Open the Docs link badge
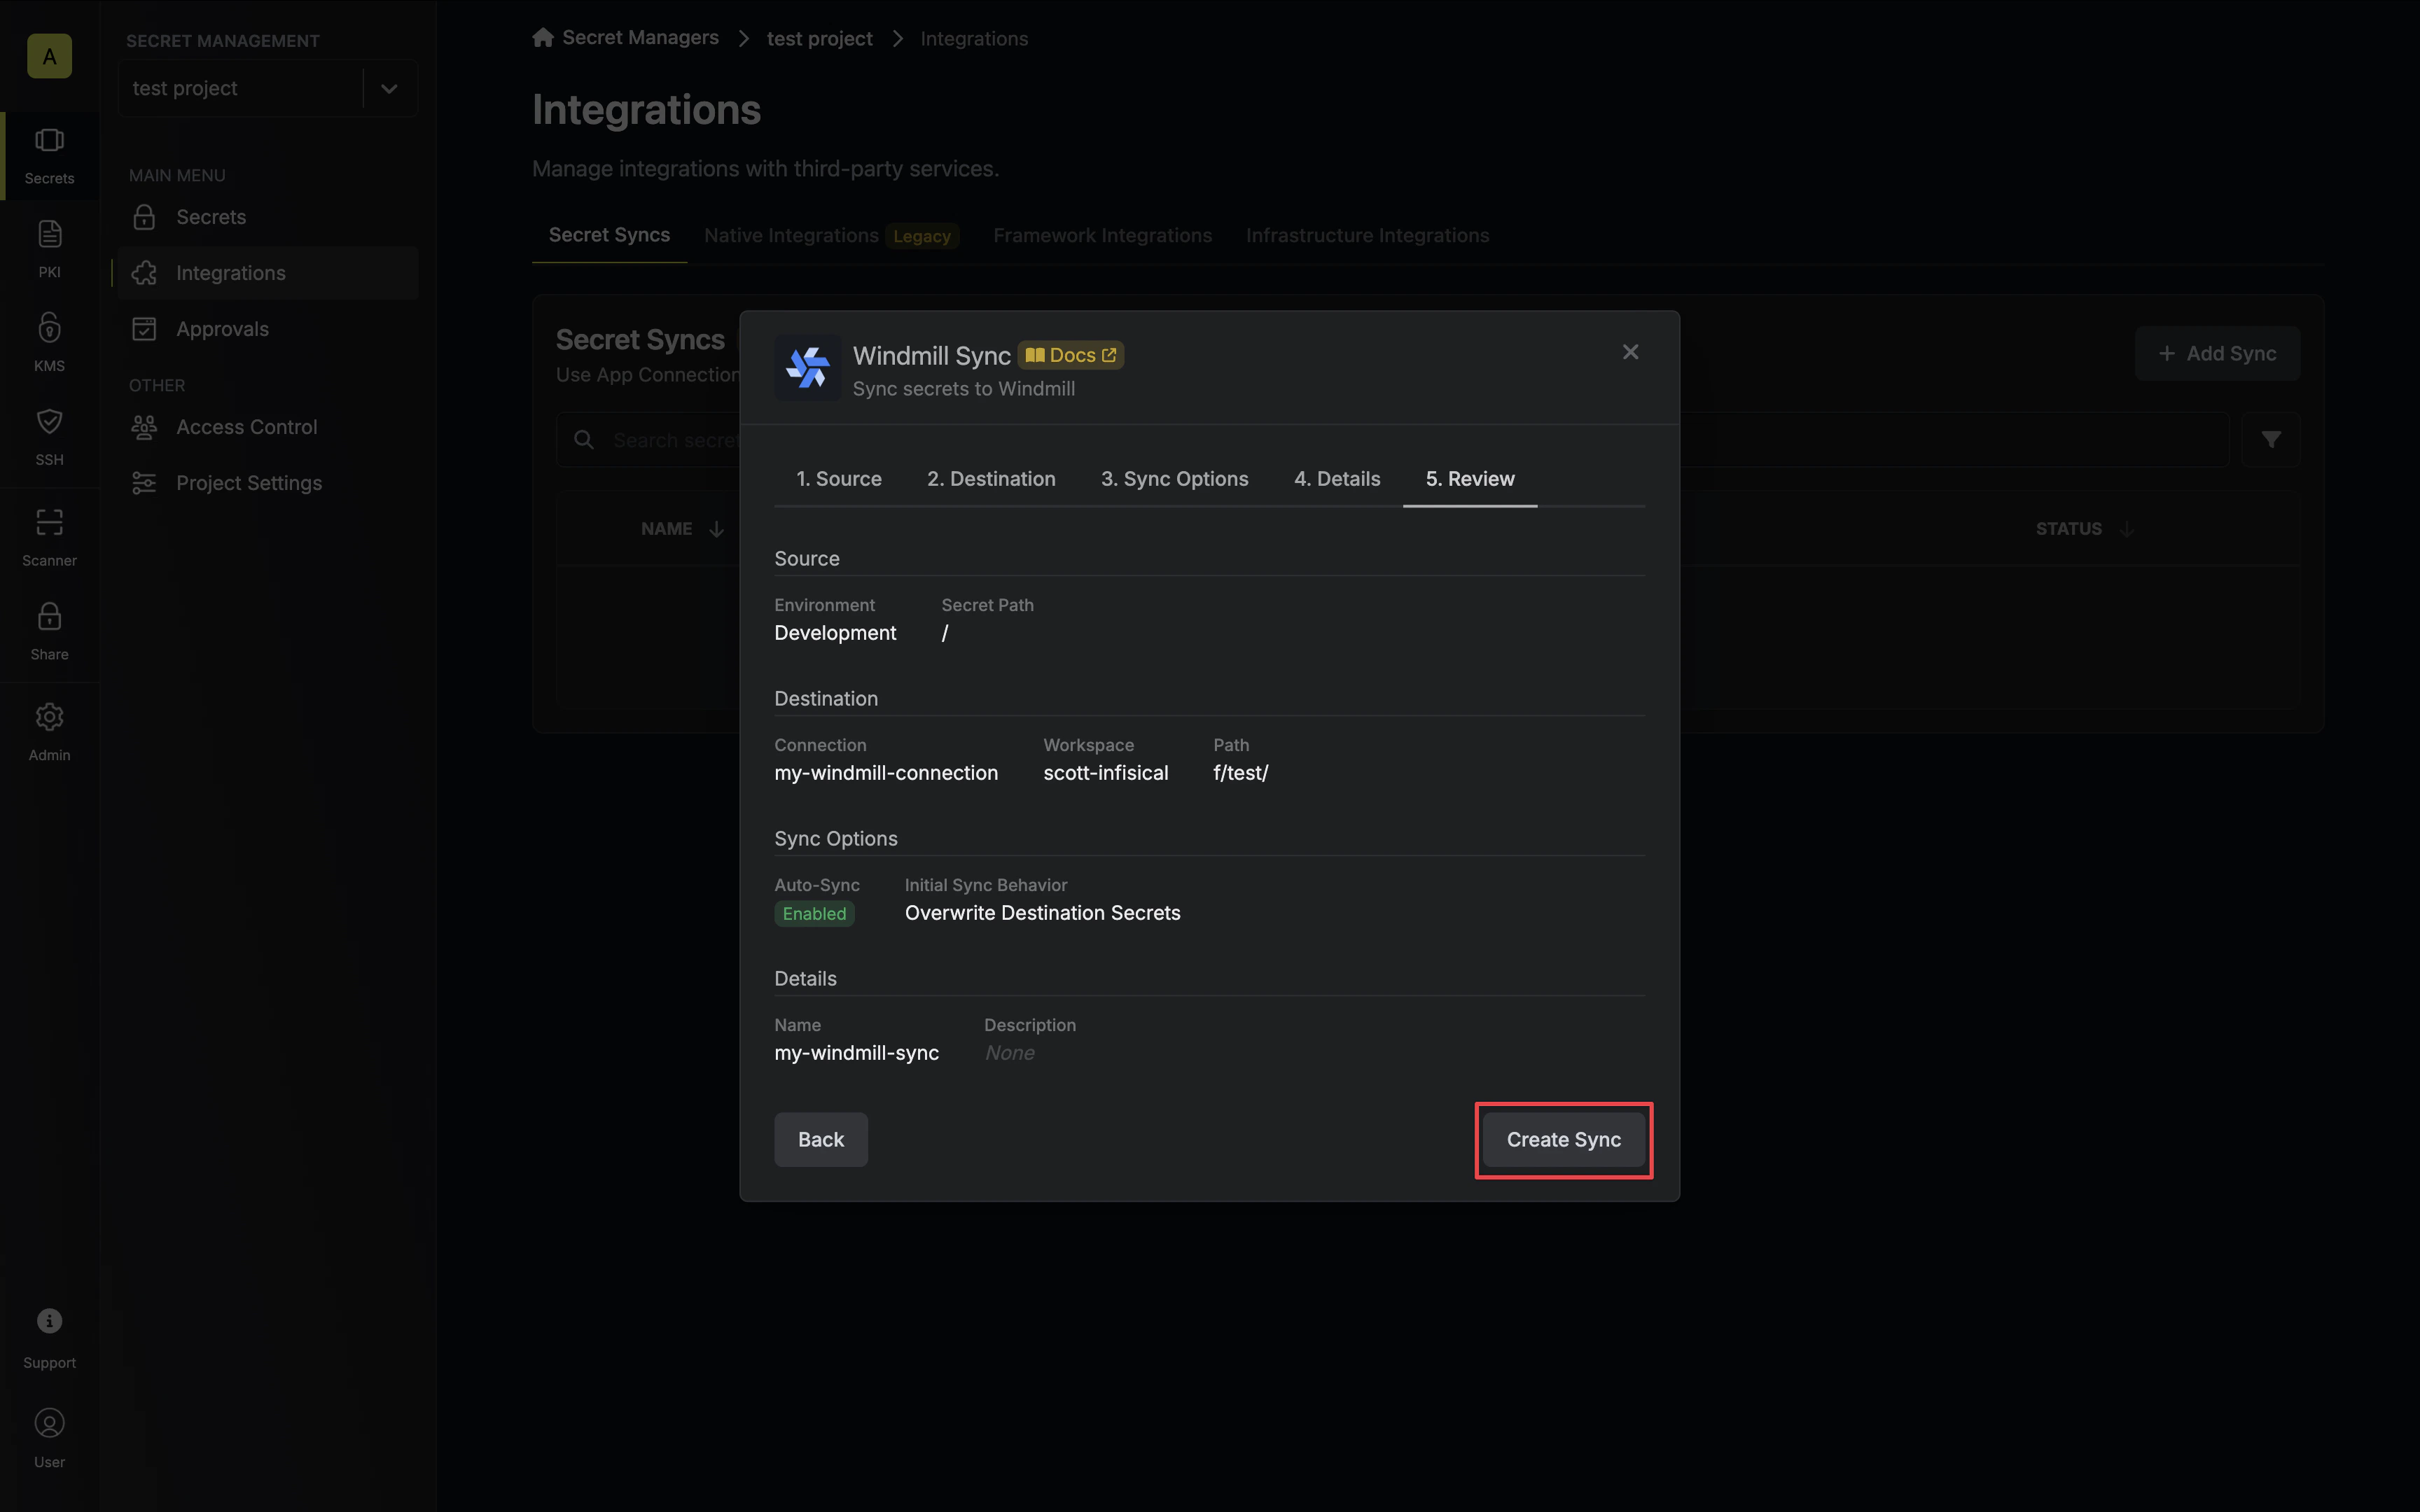The width and height of the screenshot is (2420, 1512). (x=1070, y=356)
